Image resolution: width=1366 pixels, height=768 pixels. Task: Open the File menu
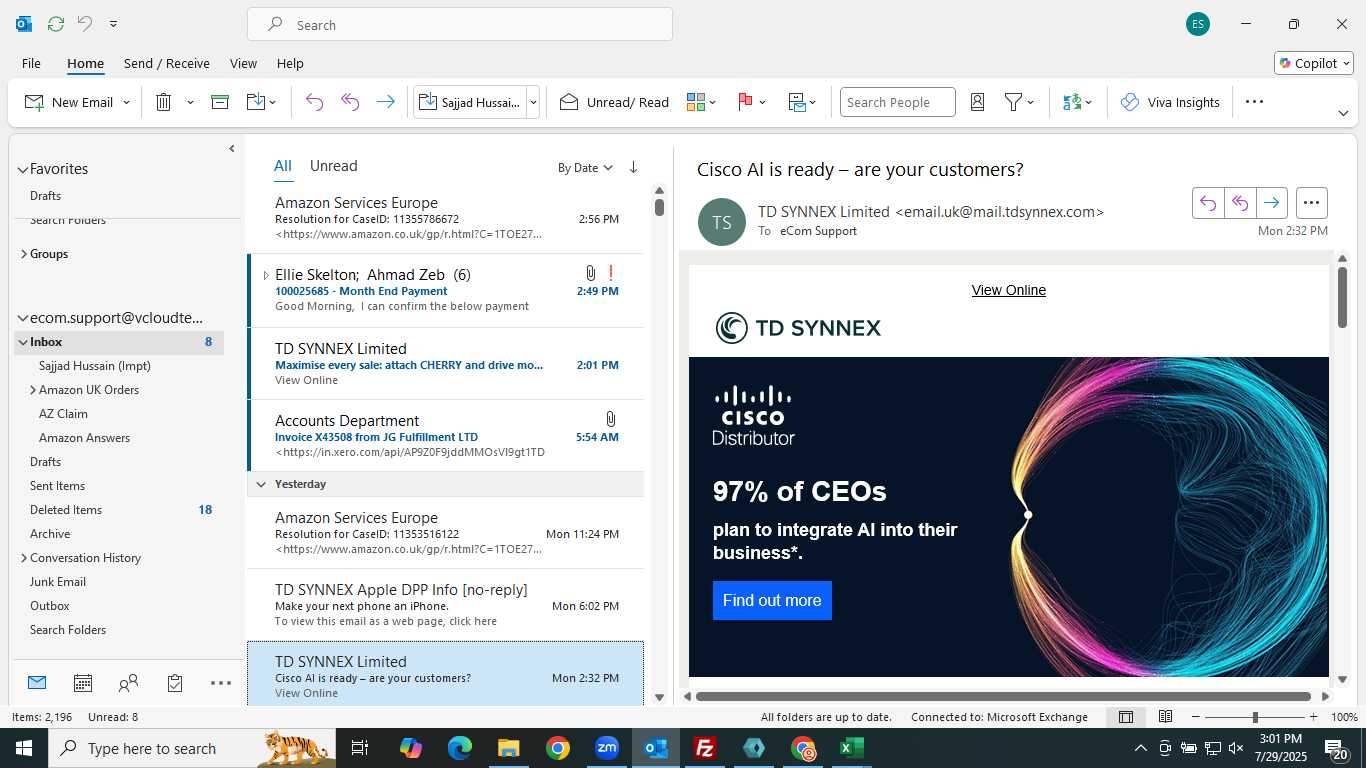click(x=31, y=63)
